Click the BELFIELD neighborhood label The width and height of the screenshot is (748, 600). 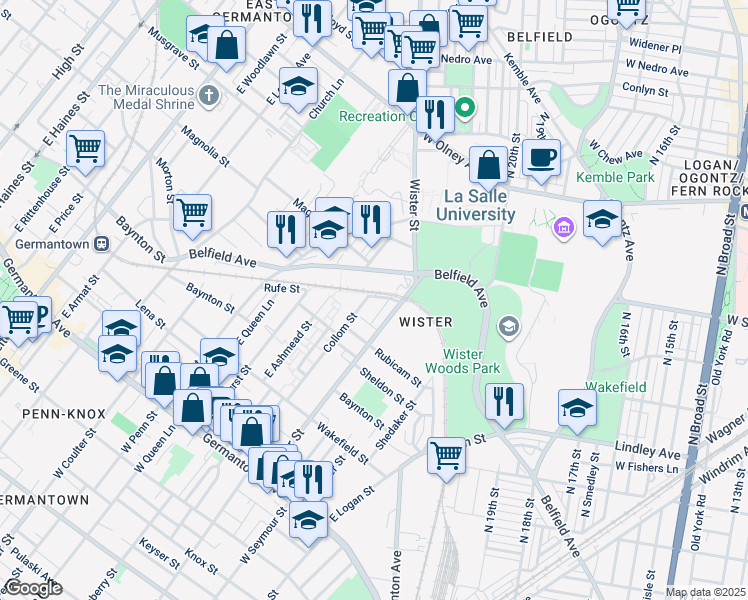pyautogui.click(x=540, y=37)
